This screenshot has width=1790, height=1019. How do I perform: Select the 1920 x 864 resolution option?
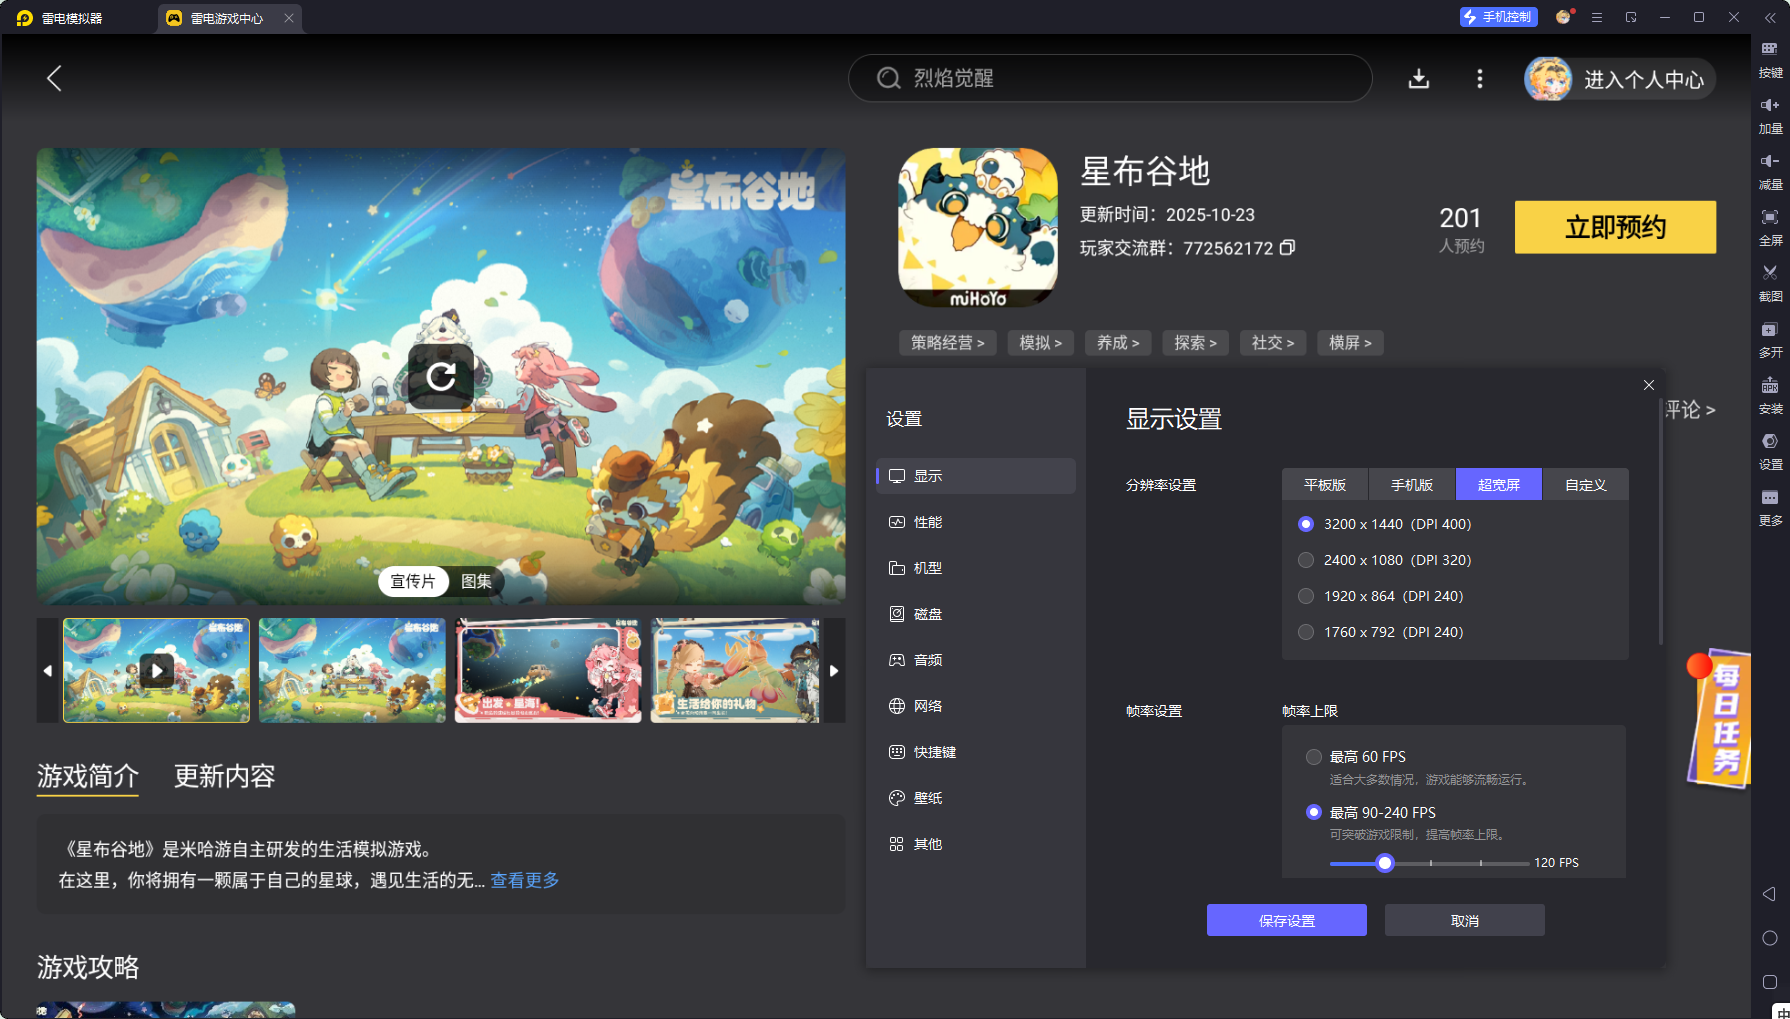1306,596
